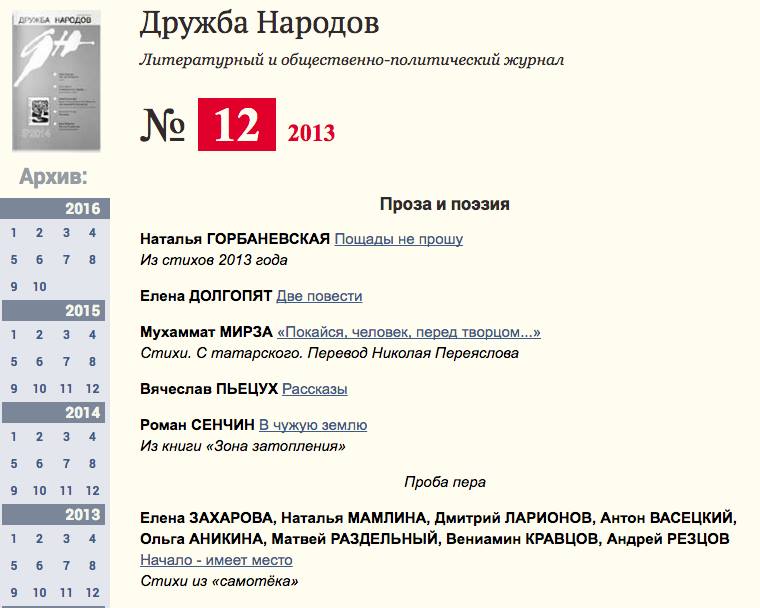The image size is (760, 608).
Task: Open issue 5 of 2016 archive
Action: pyautogui.click(x=14, y=260)
